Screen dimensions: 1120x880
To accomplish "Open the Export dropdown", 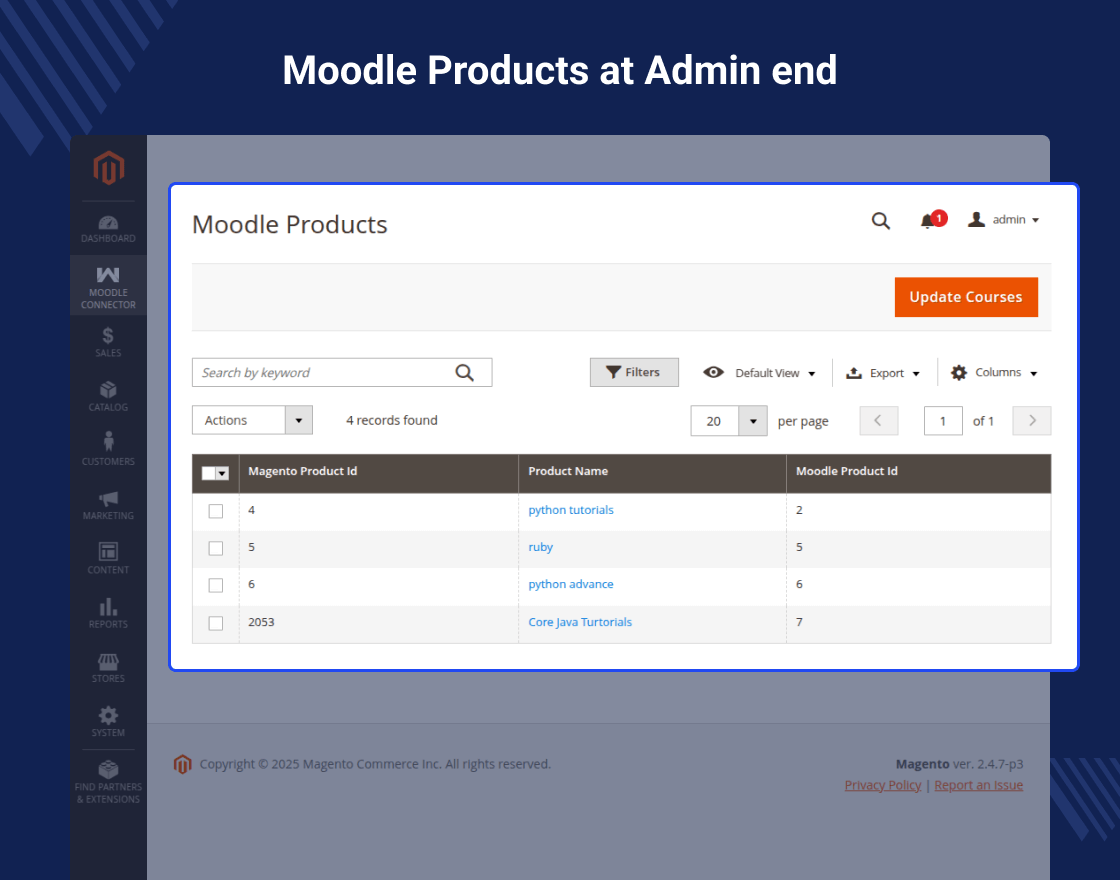I will point(883,373).
